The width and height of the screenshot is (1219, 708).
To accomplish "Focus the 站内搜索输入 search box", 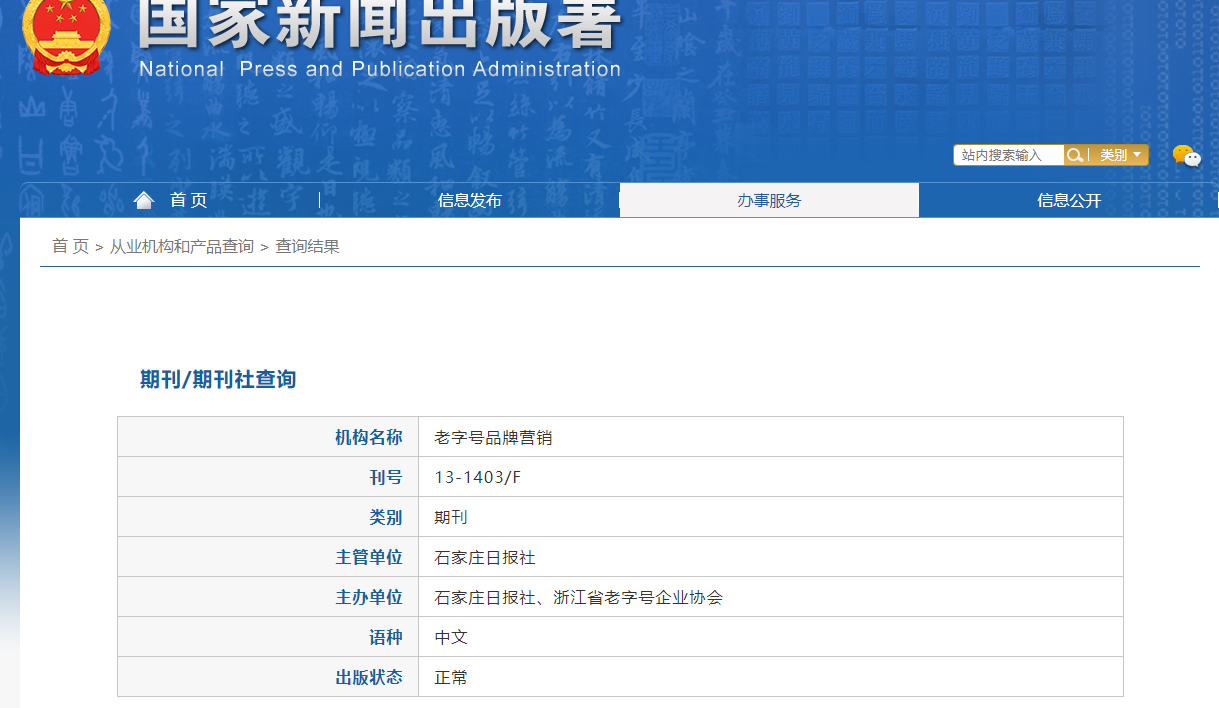I will point(1008,155).
